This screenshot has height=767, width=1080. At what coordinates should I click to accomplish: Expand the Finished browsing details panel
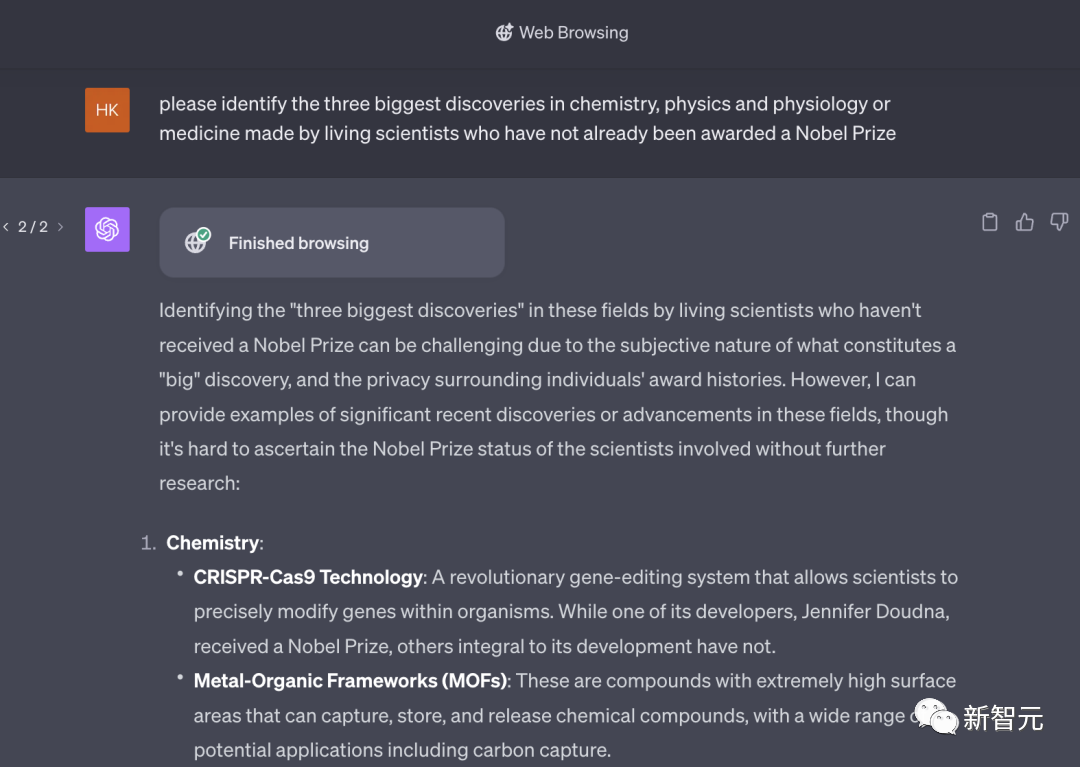tap(332, 242)
